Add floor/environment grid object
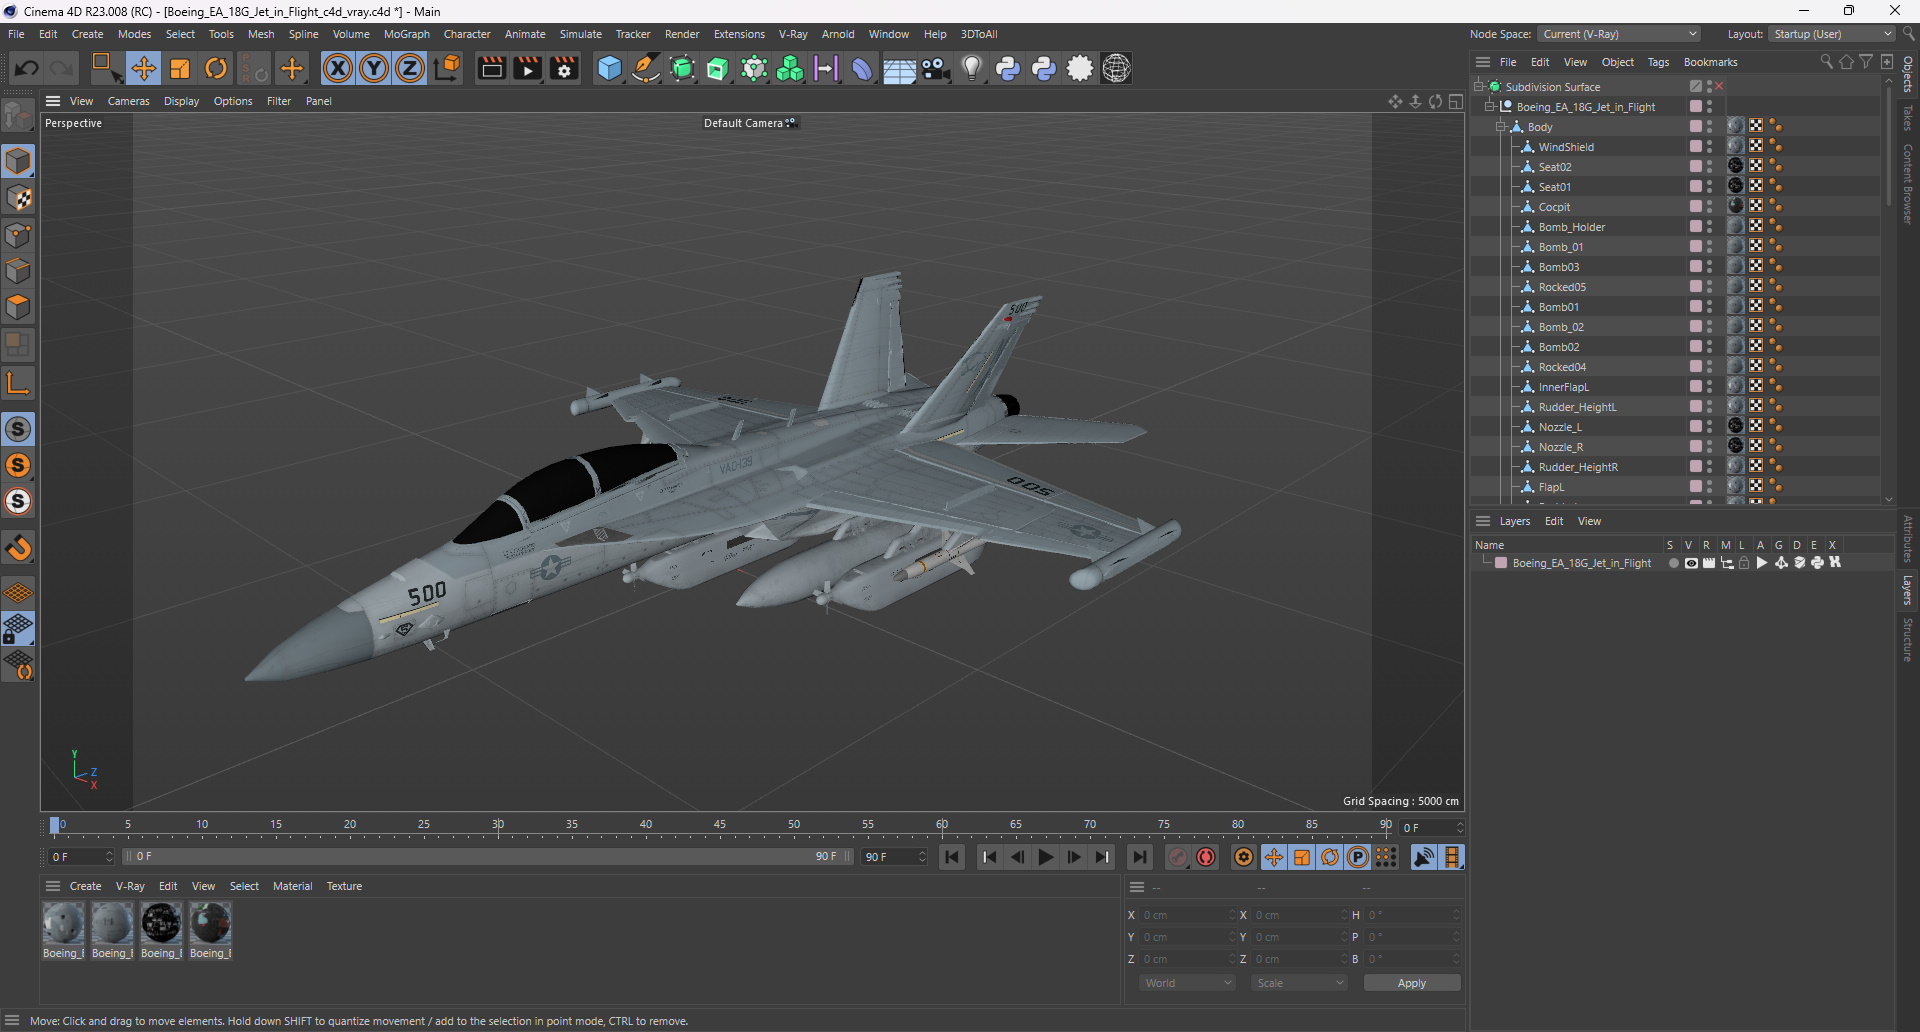Screen dimensions: 1920x1032 pos(899,68)
